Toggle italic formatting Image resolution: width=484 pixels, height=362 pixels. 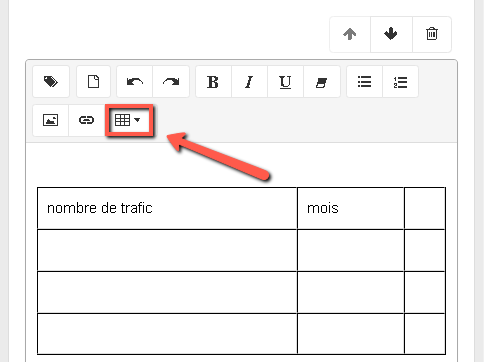pyautogui.click(x=249, y=82)
